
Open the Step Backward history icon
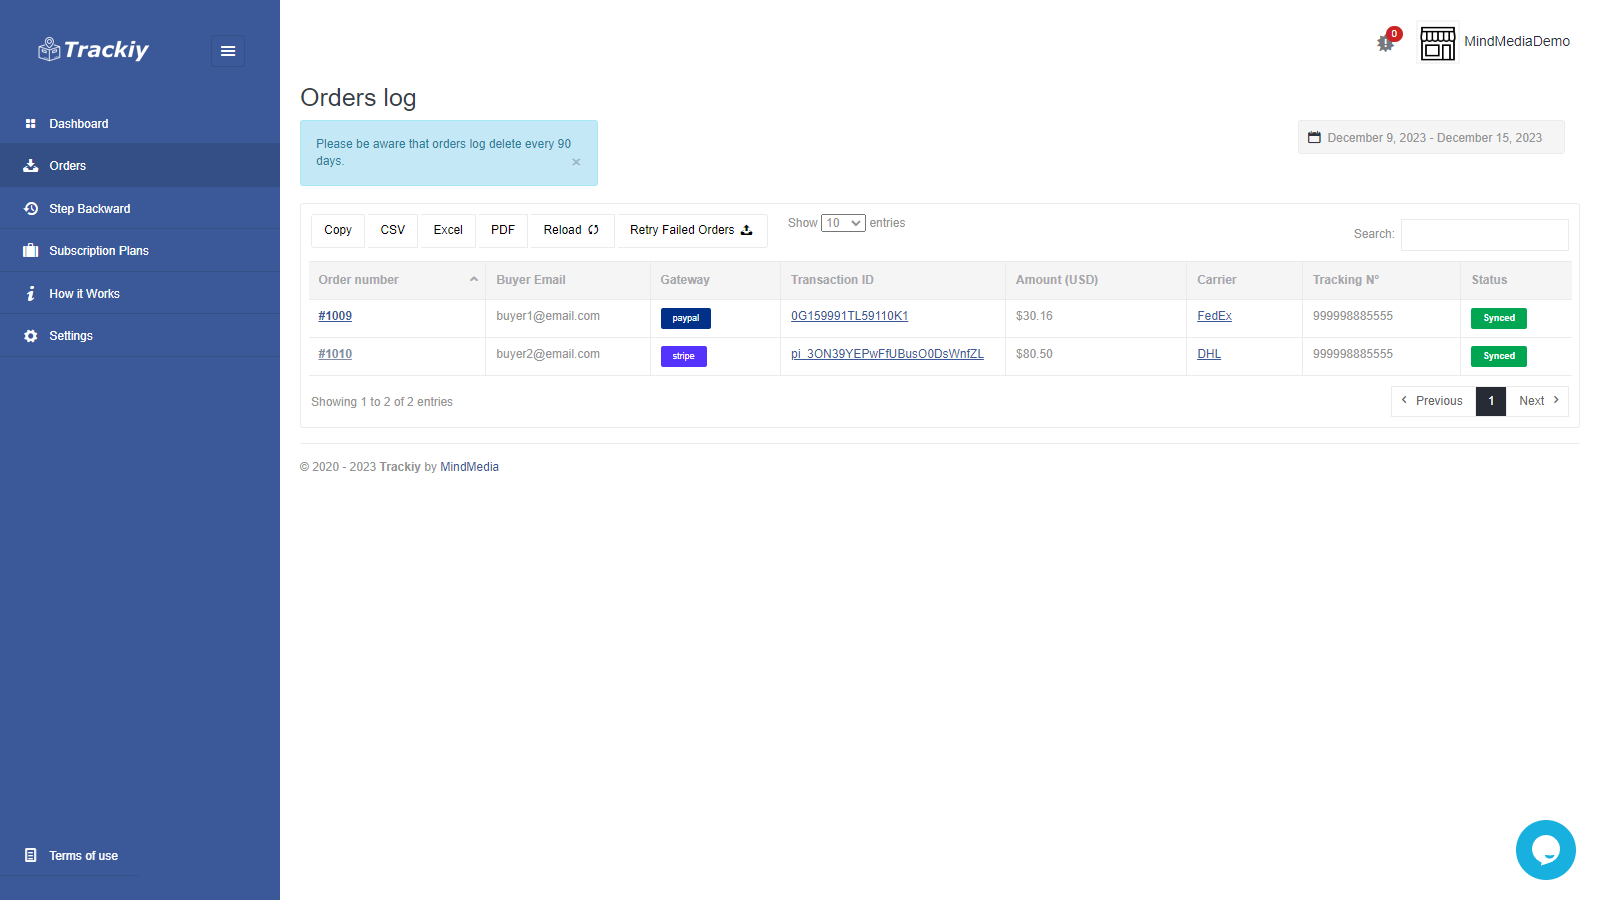[x=31, y=208]
